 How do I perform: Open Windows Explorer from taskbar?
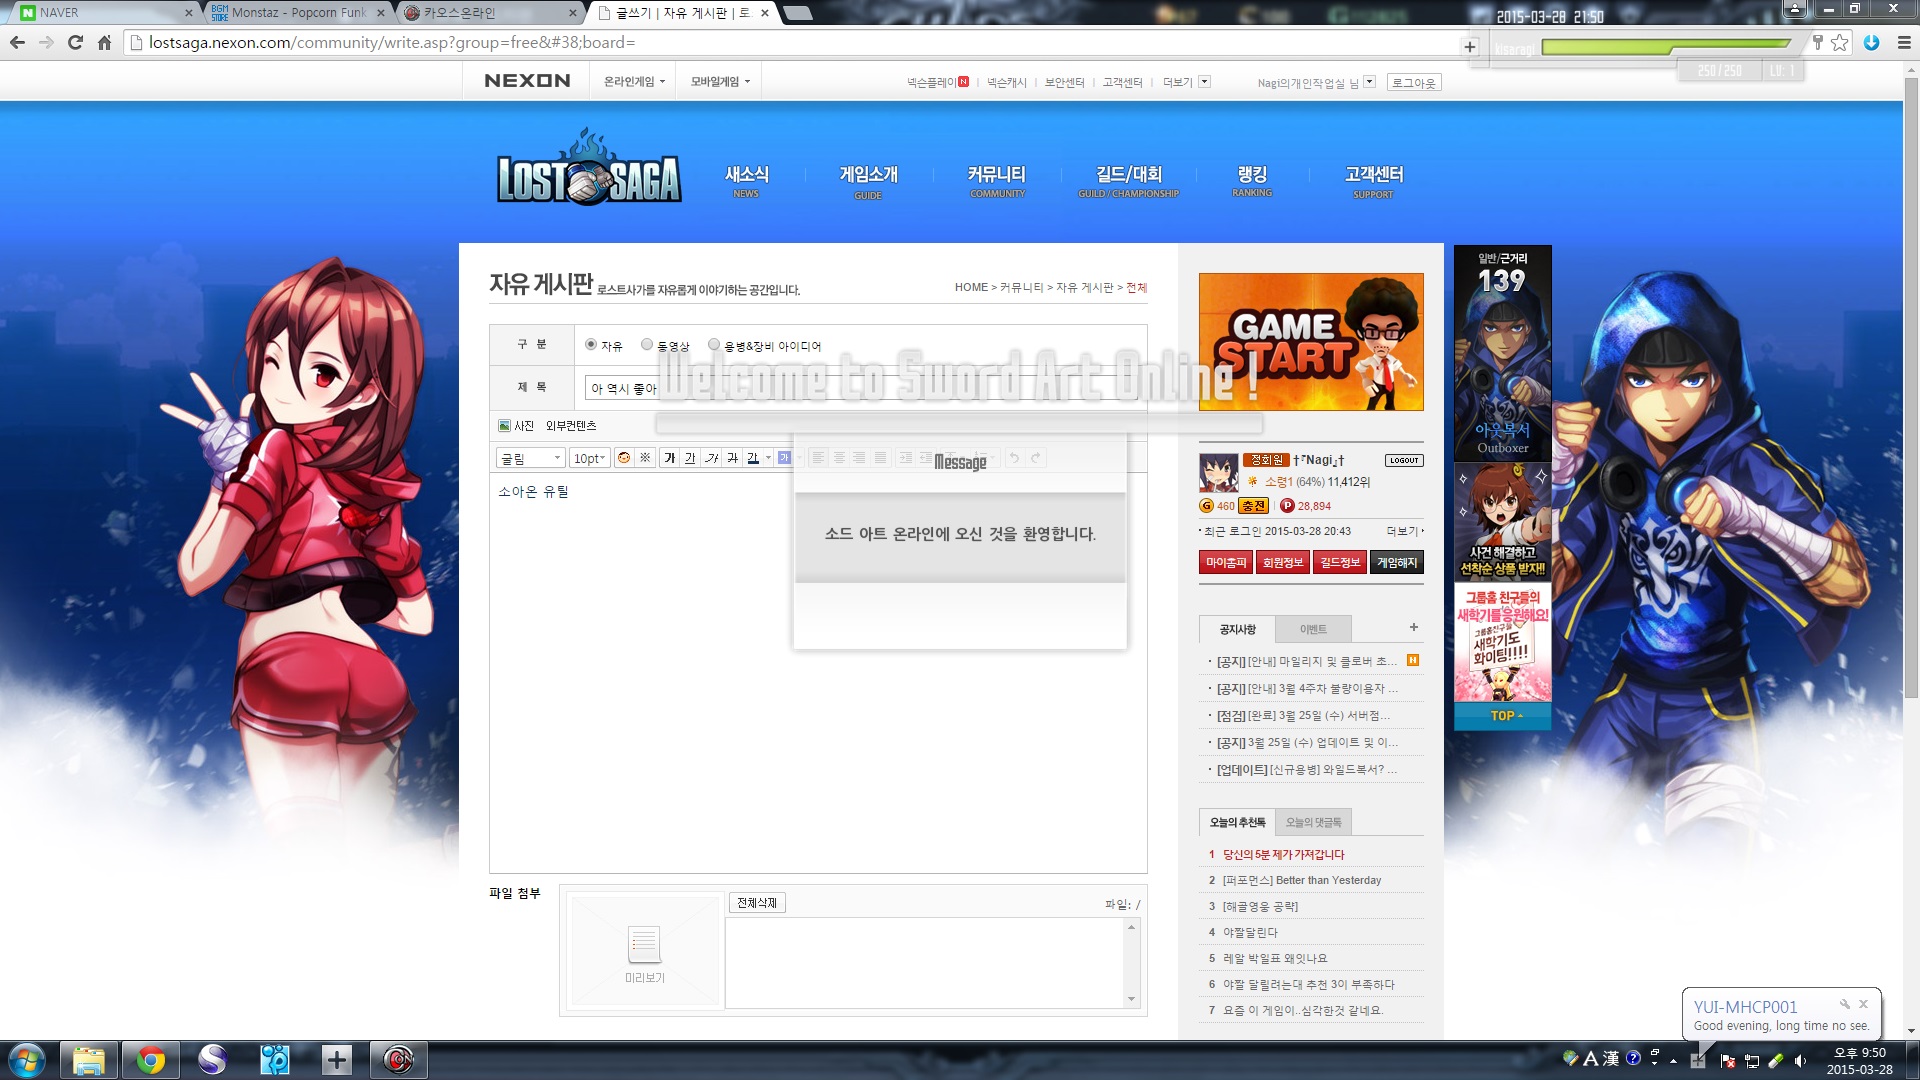[x=88, y=1060]
